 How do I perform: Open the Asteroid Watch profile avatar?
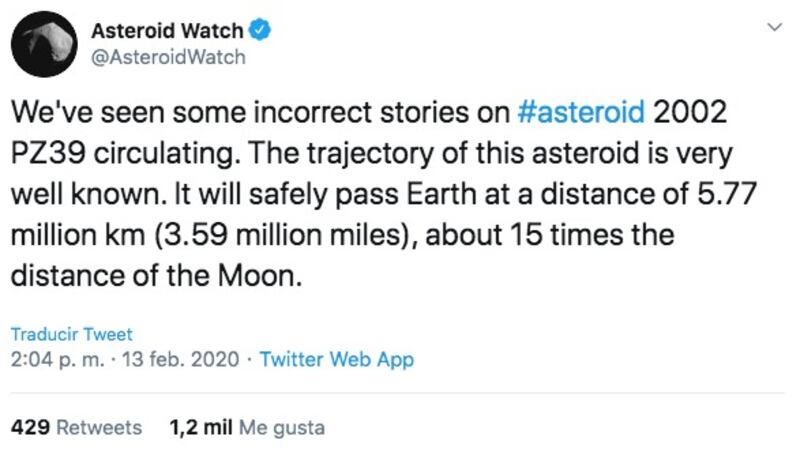44,44
